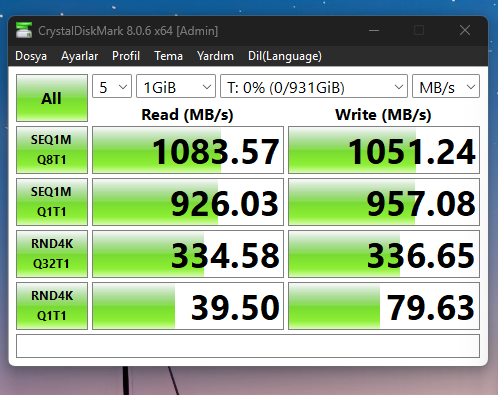Click the CrystalDiskMark app icon in title bar
The width and height of the screenshot is (498, 395).
24,30
